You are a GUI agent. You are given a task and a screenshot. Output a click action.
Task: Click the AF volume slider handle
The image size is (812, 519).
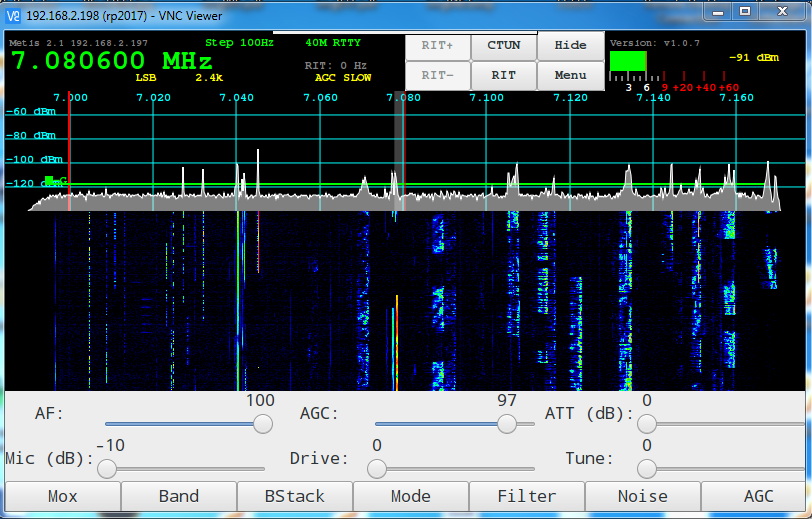pyautogui.click(x=263, y=424)
